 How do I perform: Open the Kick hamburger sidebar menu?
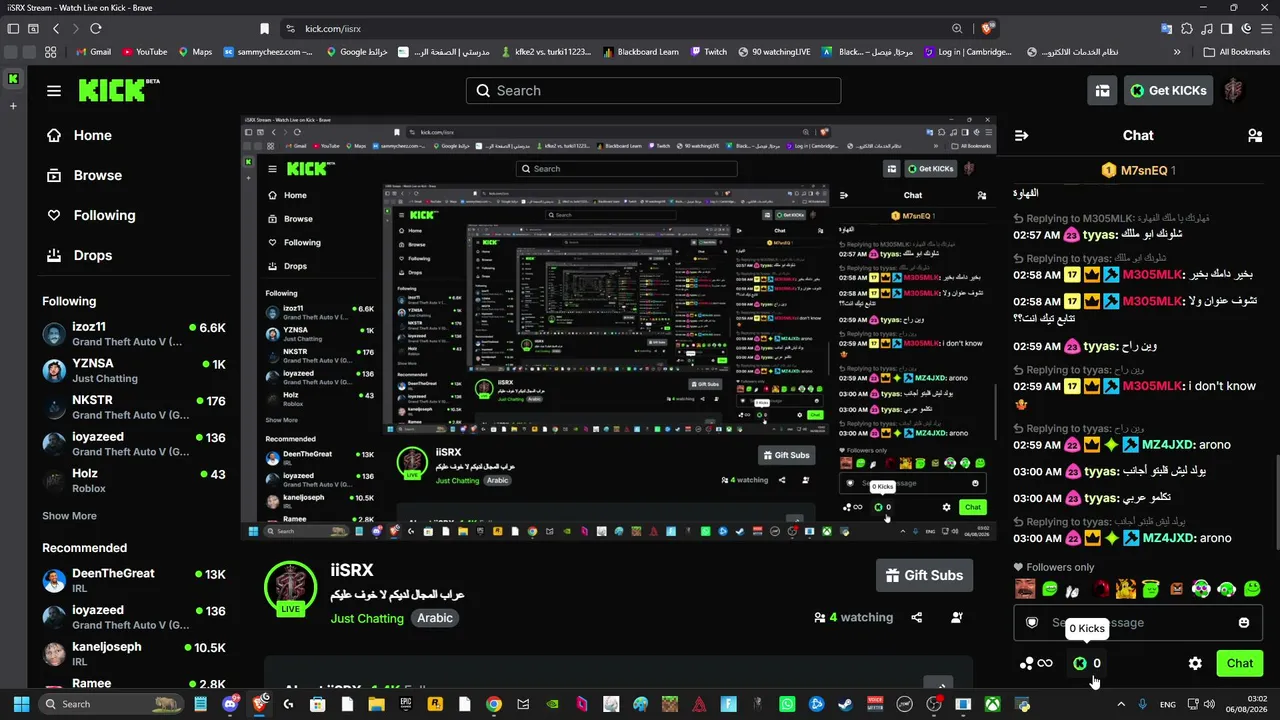54,91
